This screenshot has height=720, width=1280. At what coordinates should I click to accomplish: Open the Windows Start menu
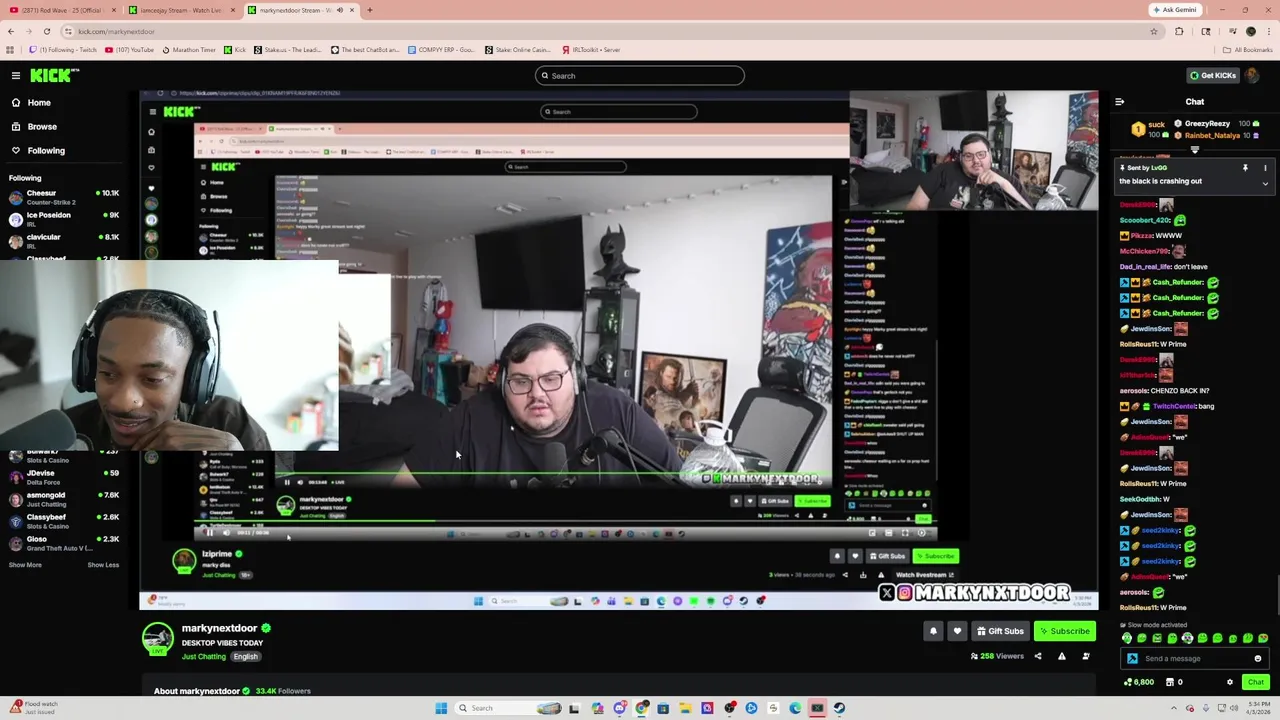[x=441, y=708]
